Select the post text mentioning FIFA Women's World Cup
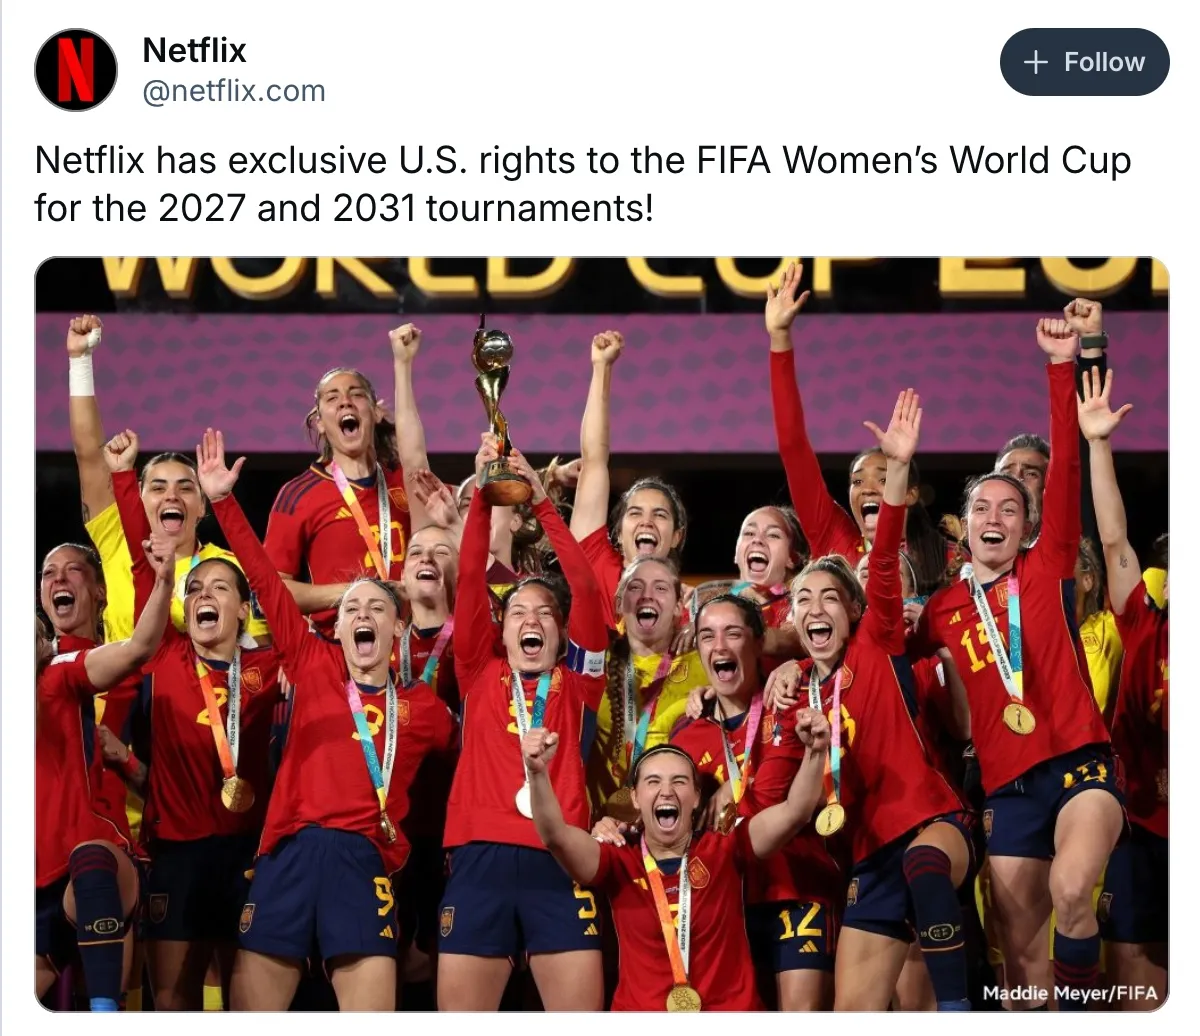The image size is (1200, 1036). pyautogui.click(x=583, y=184)
